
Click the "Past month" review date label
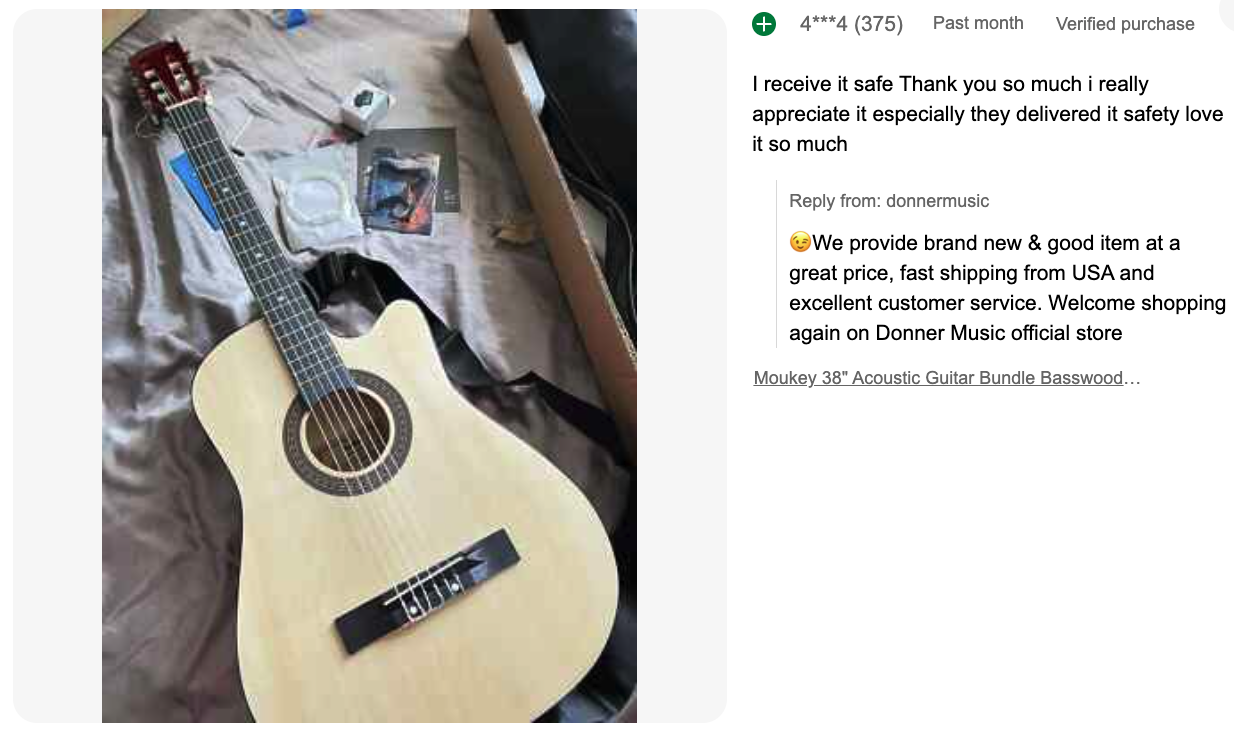pyautogui.click(x=978, y=23)
